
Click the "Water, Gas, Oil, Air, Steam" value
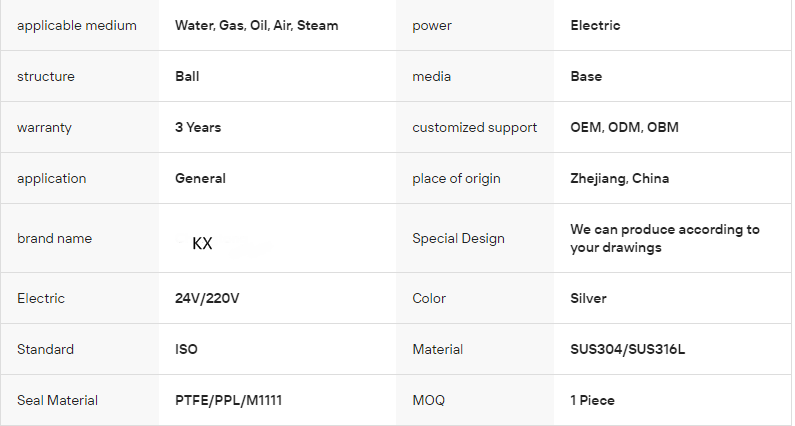256,25
